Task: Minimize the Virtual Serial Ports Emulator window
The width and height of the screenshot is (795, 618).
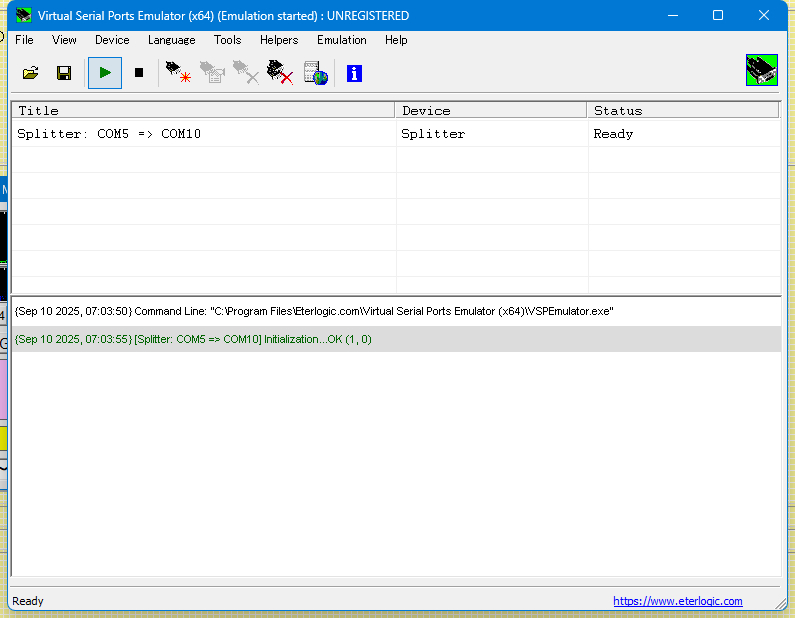Action: click(673, 15)
